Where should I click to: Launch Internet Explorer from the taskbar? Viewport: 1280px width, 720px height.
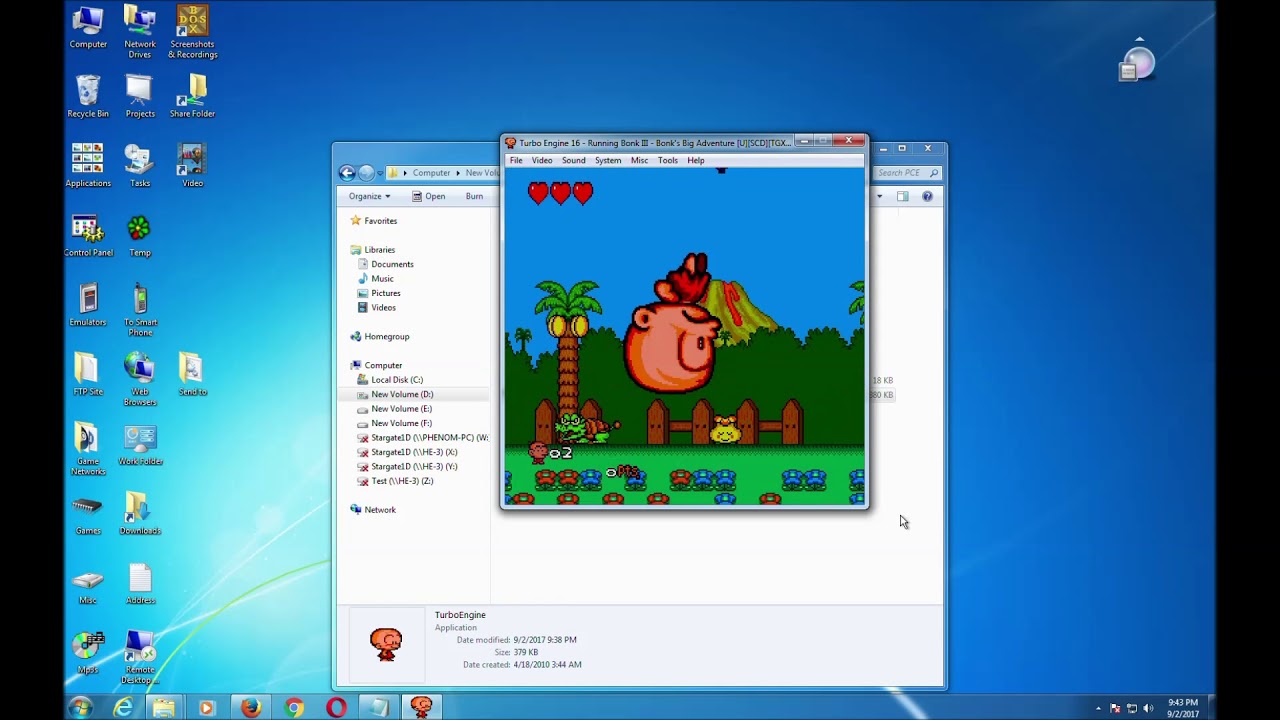[x=123, y=707]
